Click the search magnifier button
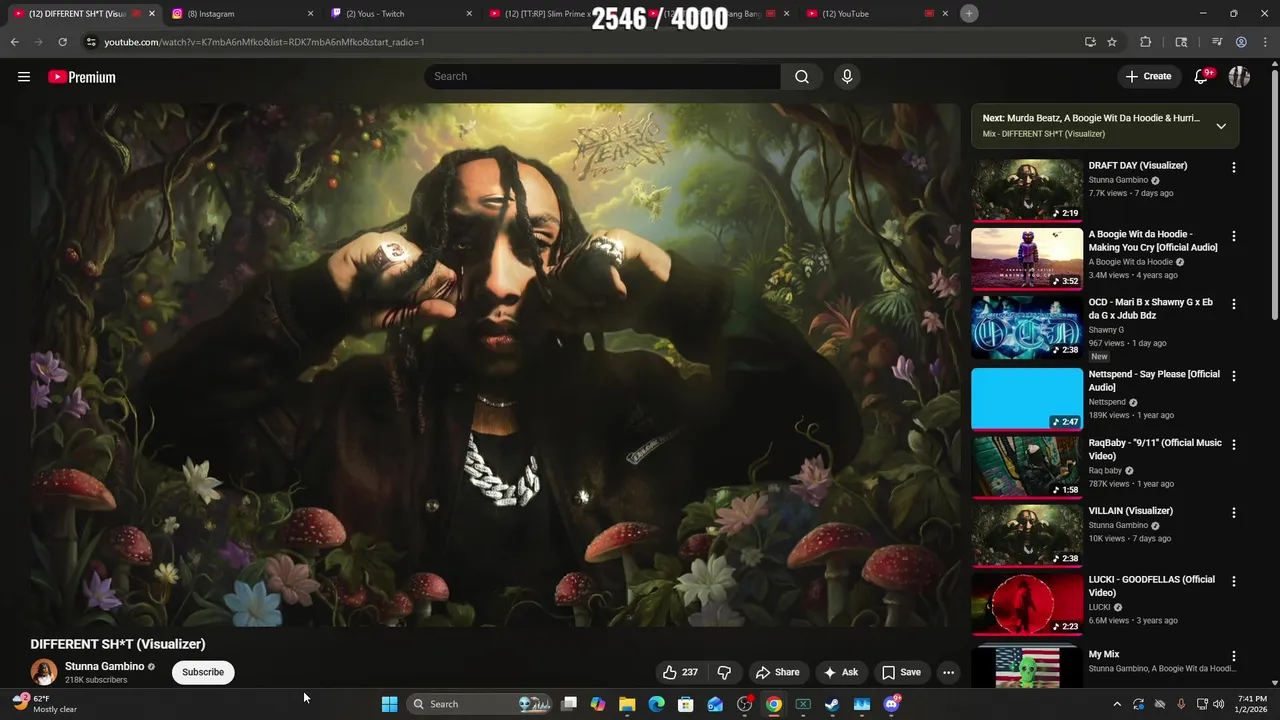This screenshot has height=720, width=1280. click(x=802, y=77)
